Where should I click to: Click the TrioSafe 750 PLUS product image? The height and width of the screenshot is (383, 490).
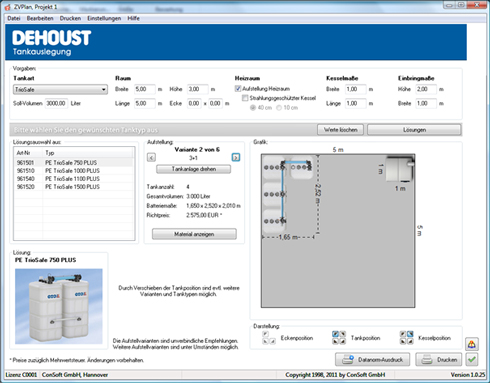coord(59,306)
